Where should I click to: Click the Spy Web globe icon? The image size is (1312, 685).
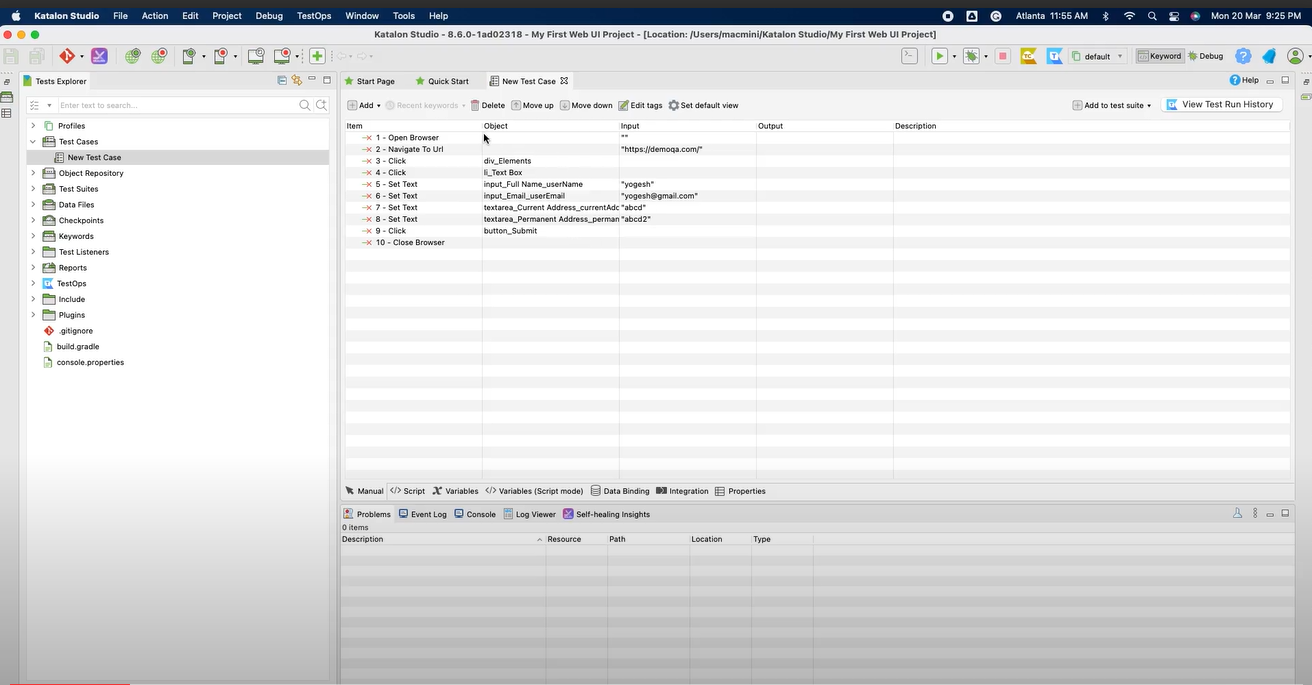[133, 56]
